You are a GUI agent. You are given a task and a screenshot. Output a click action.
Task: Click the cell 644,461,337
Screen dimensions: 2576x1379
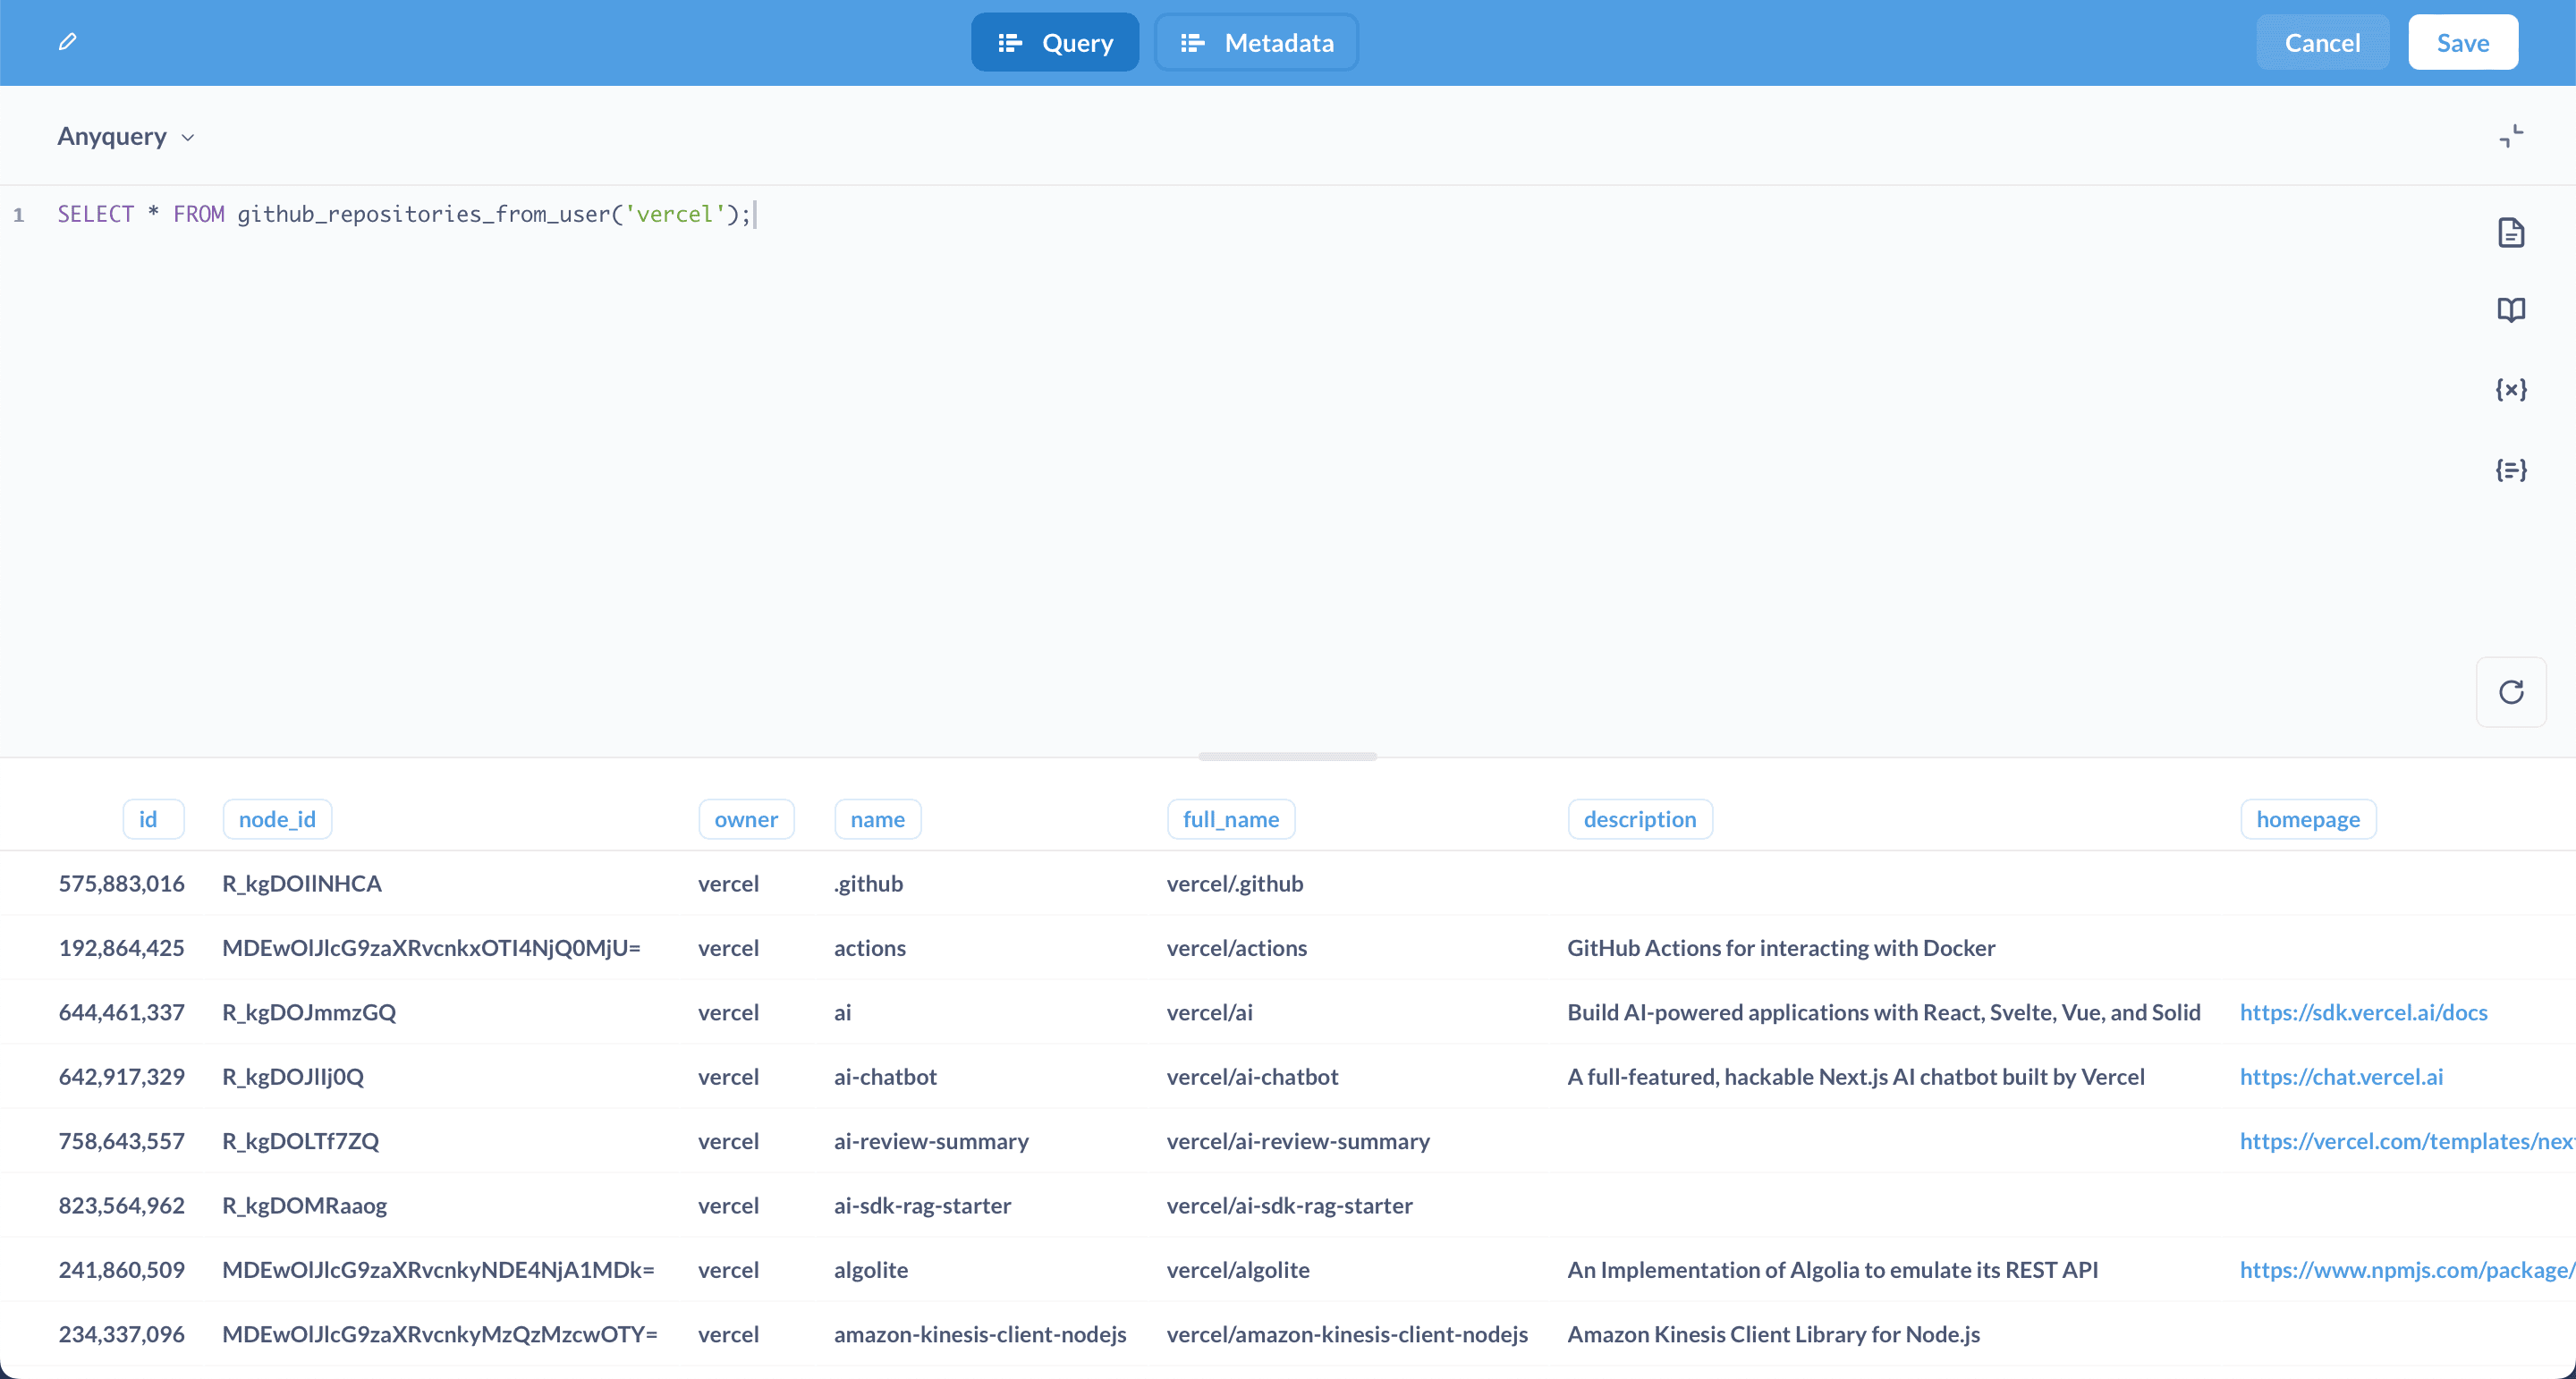pos(121,1012)
